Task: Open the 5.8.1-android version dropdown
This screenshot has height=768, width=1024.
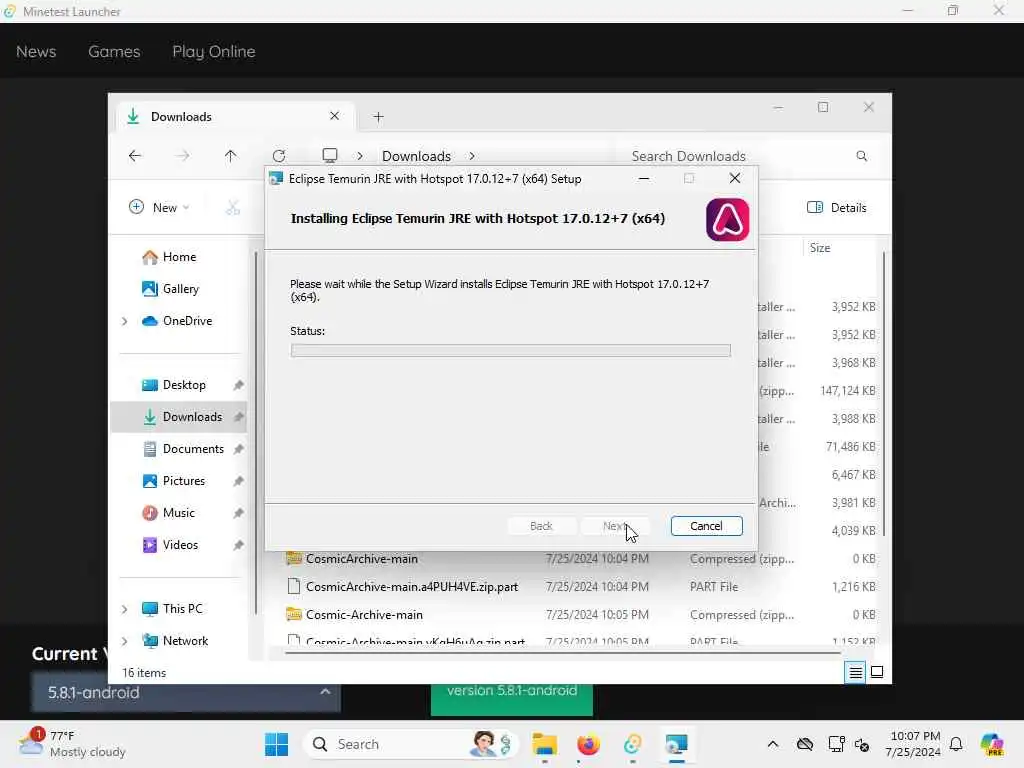Action: 186,692
